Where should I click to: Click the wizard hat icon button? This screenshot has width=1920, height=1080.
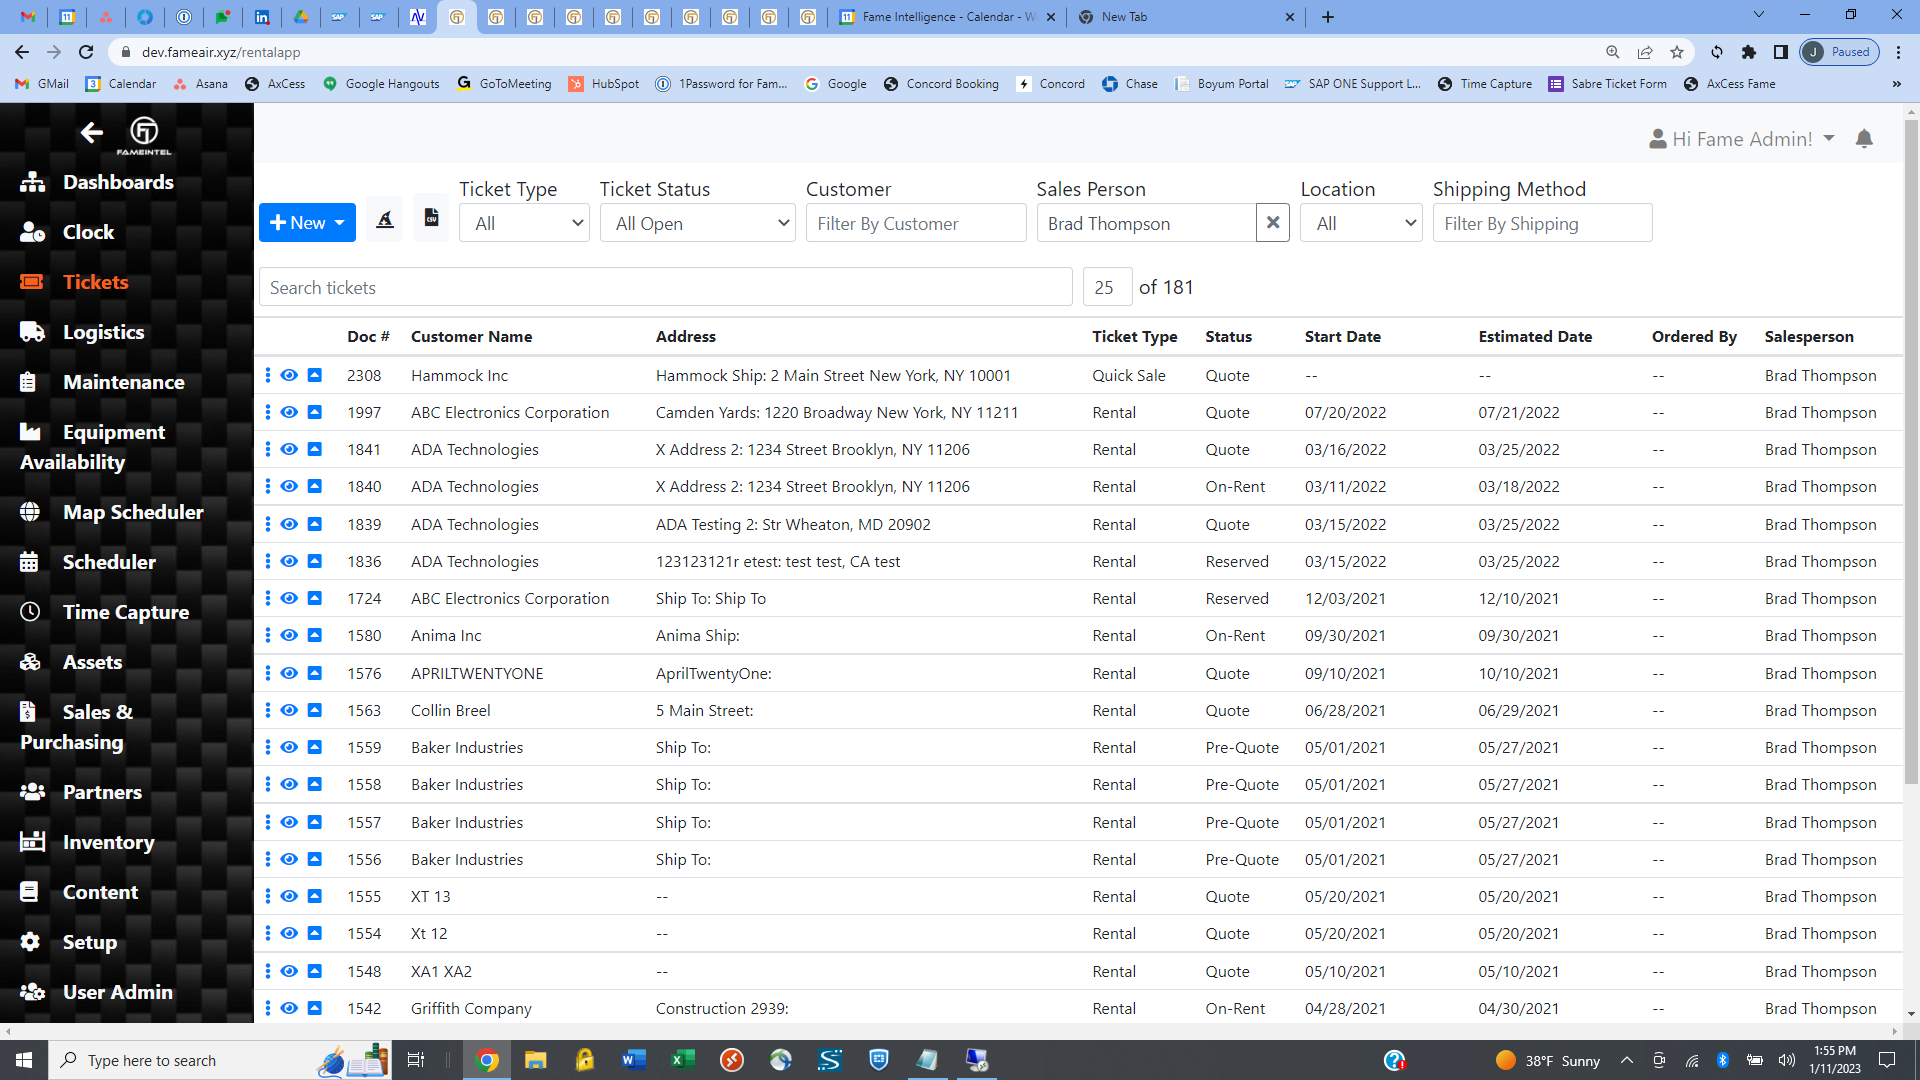[x=385, y=220]
